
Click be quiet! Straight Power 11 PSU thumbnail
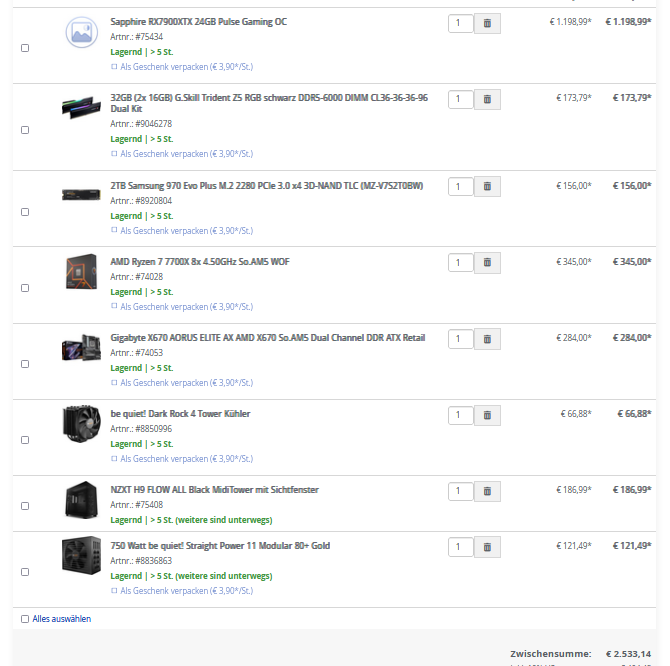(81, 556)
